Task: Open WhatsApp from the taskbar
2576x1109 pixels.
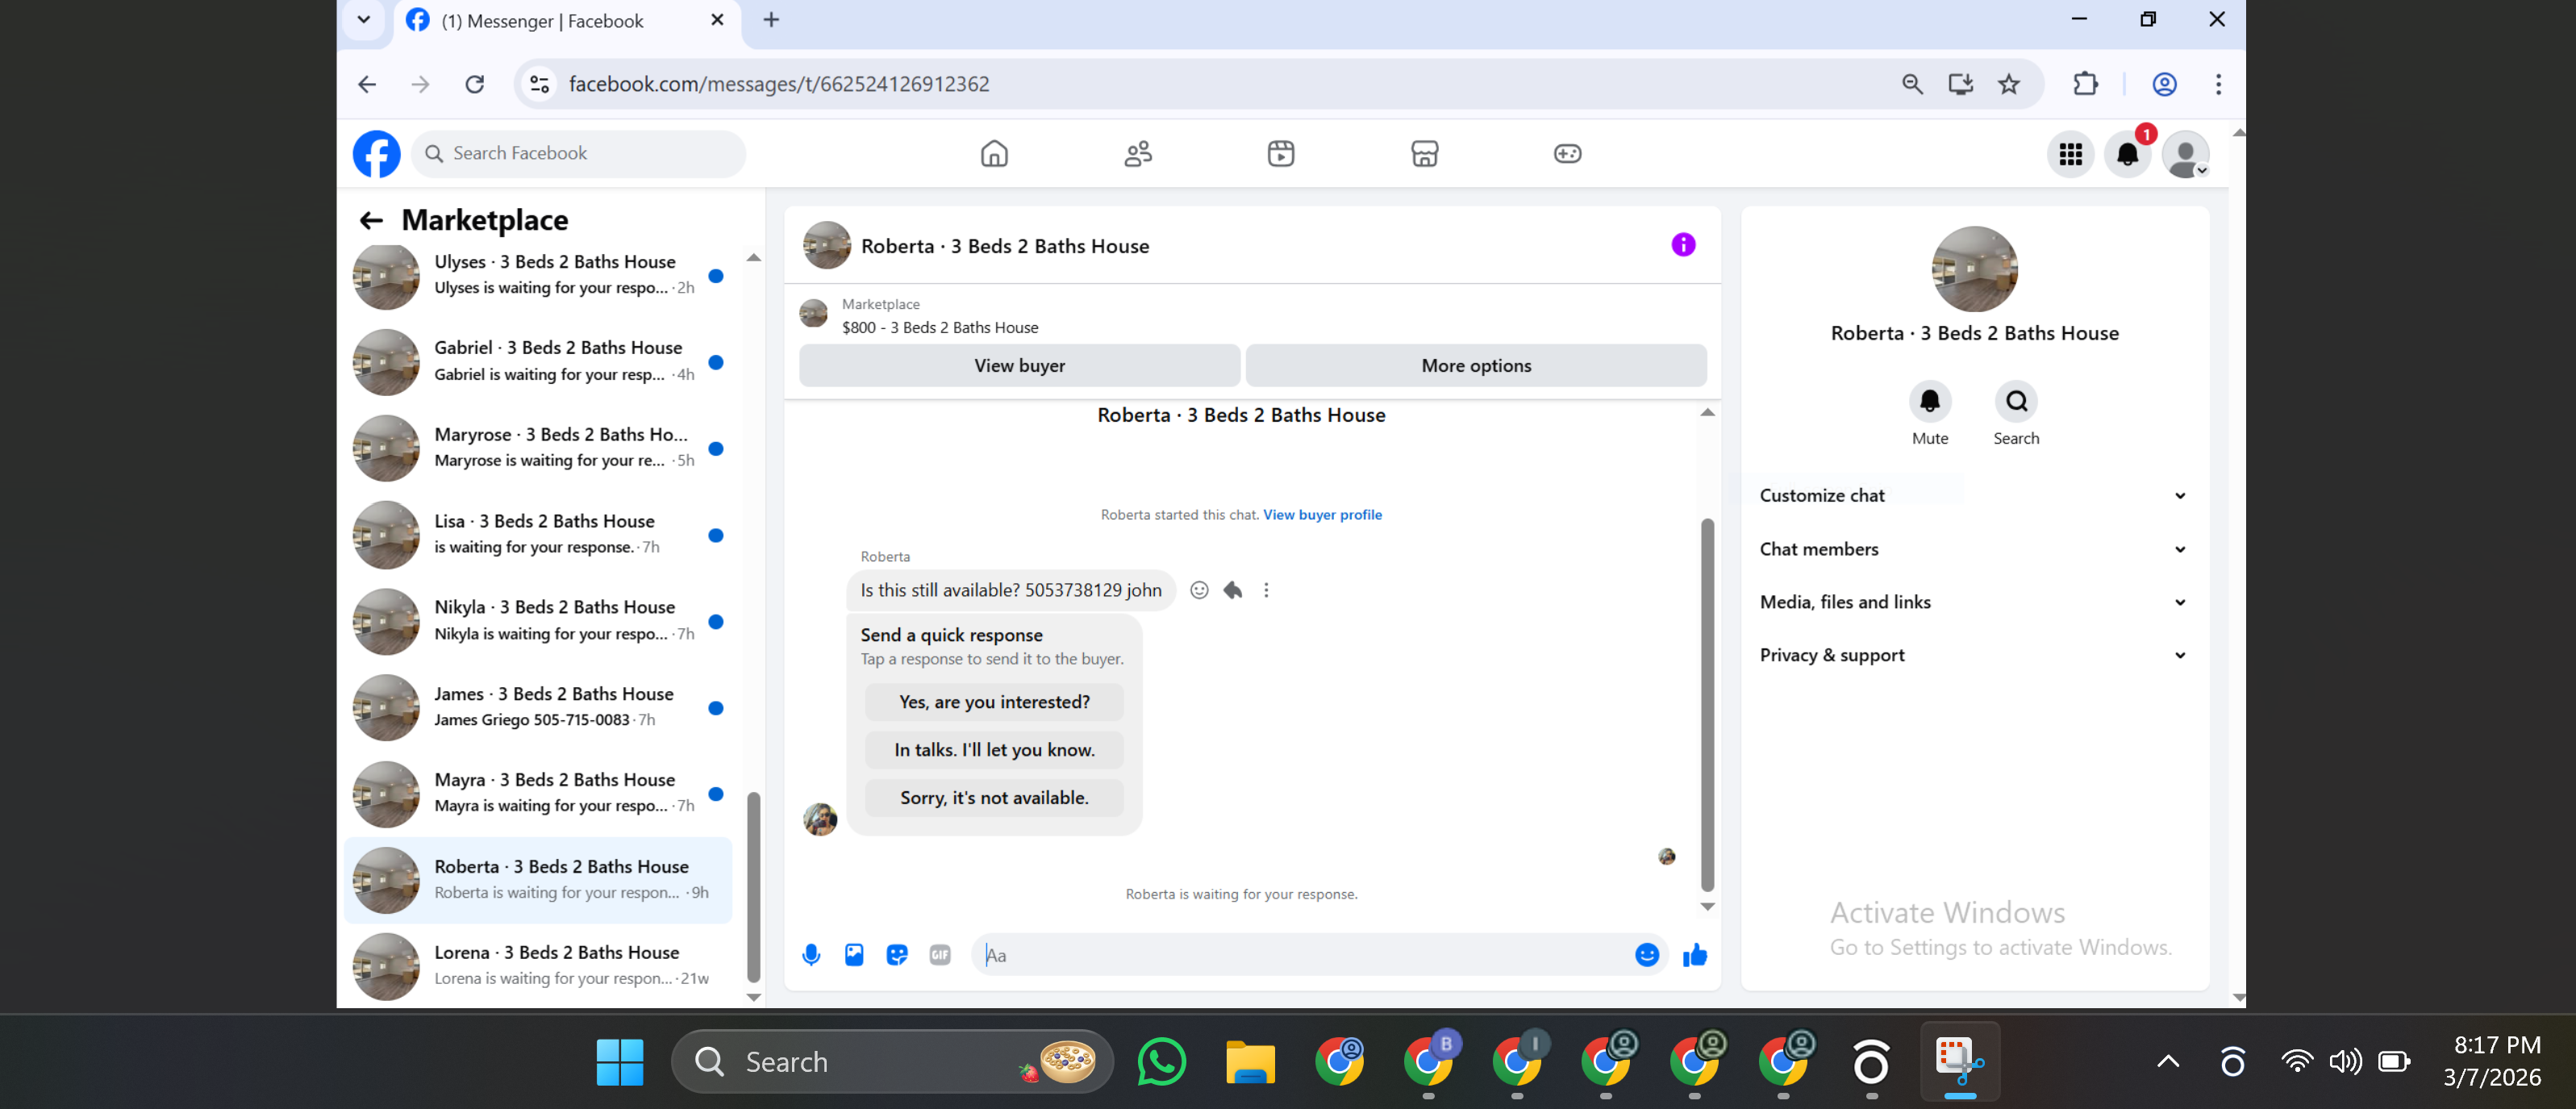Action: 1161,1062
